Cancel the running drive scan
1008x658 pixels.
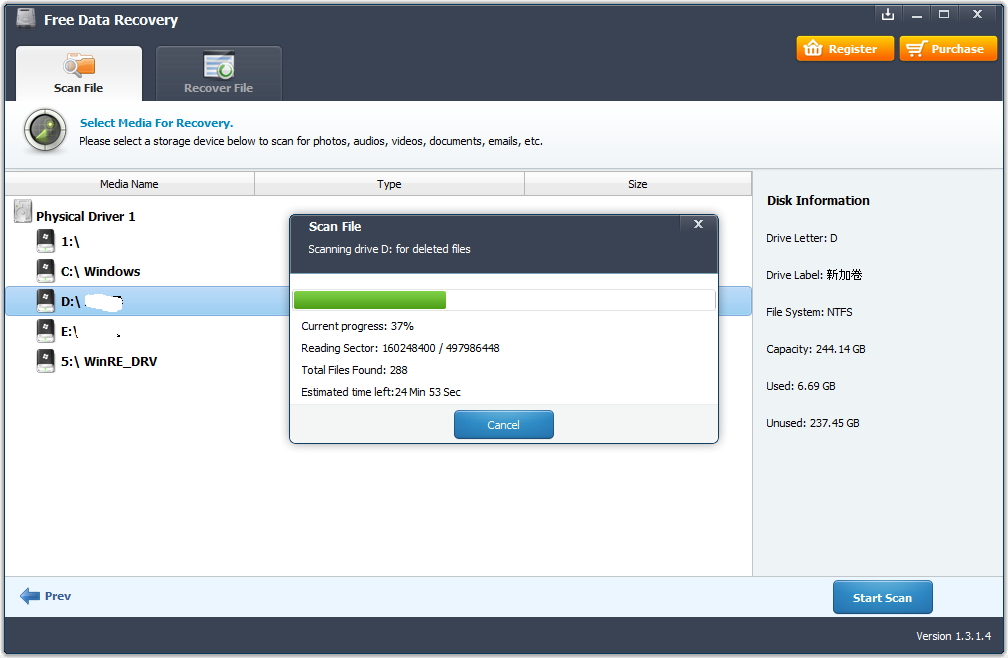503,425
